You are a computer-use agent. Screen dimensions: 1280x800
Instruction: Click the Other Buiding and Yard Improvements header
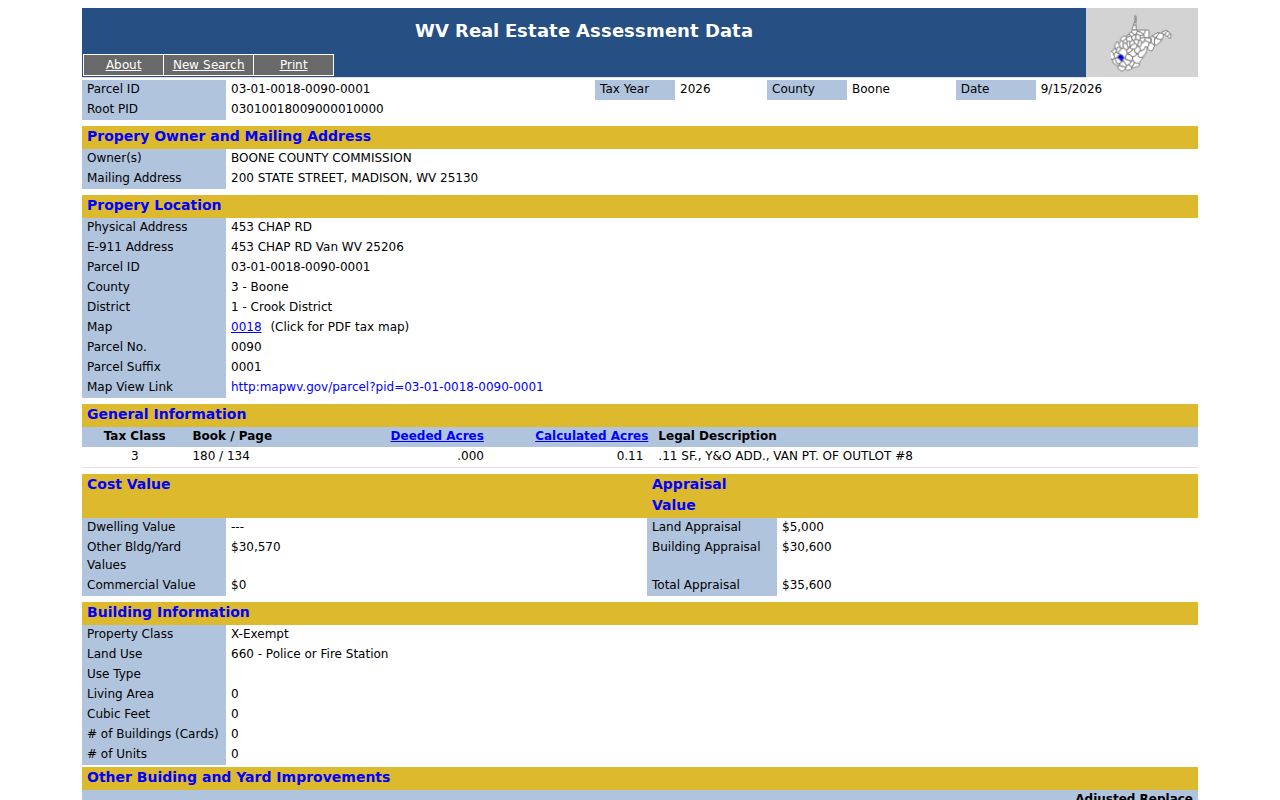[x=640, y=778]
